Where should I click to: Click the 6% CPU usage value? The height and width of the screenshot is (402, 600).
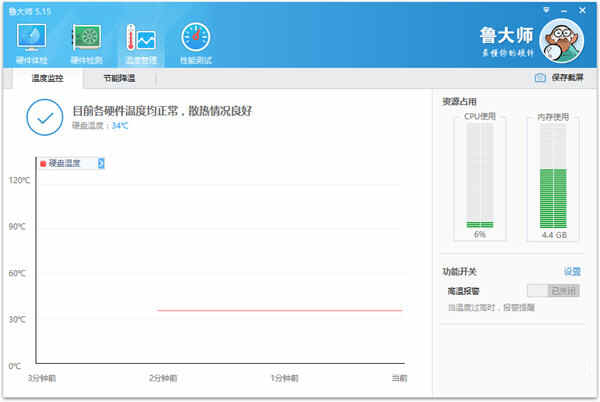click(x=480, y=234)
